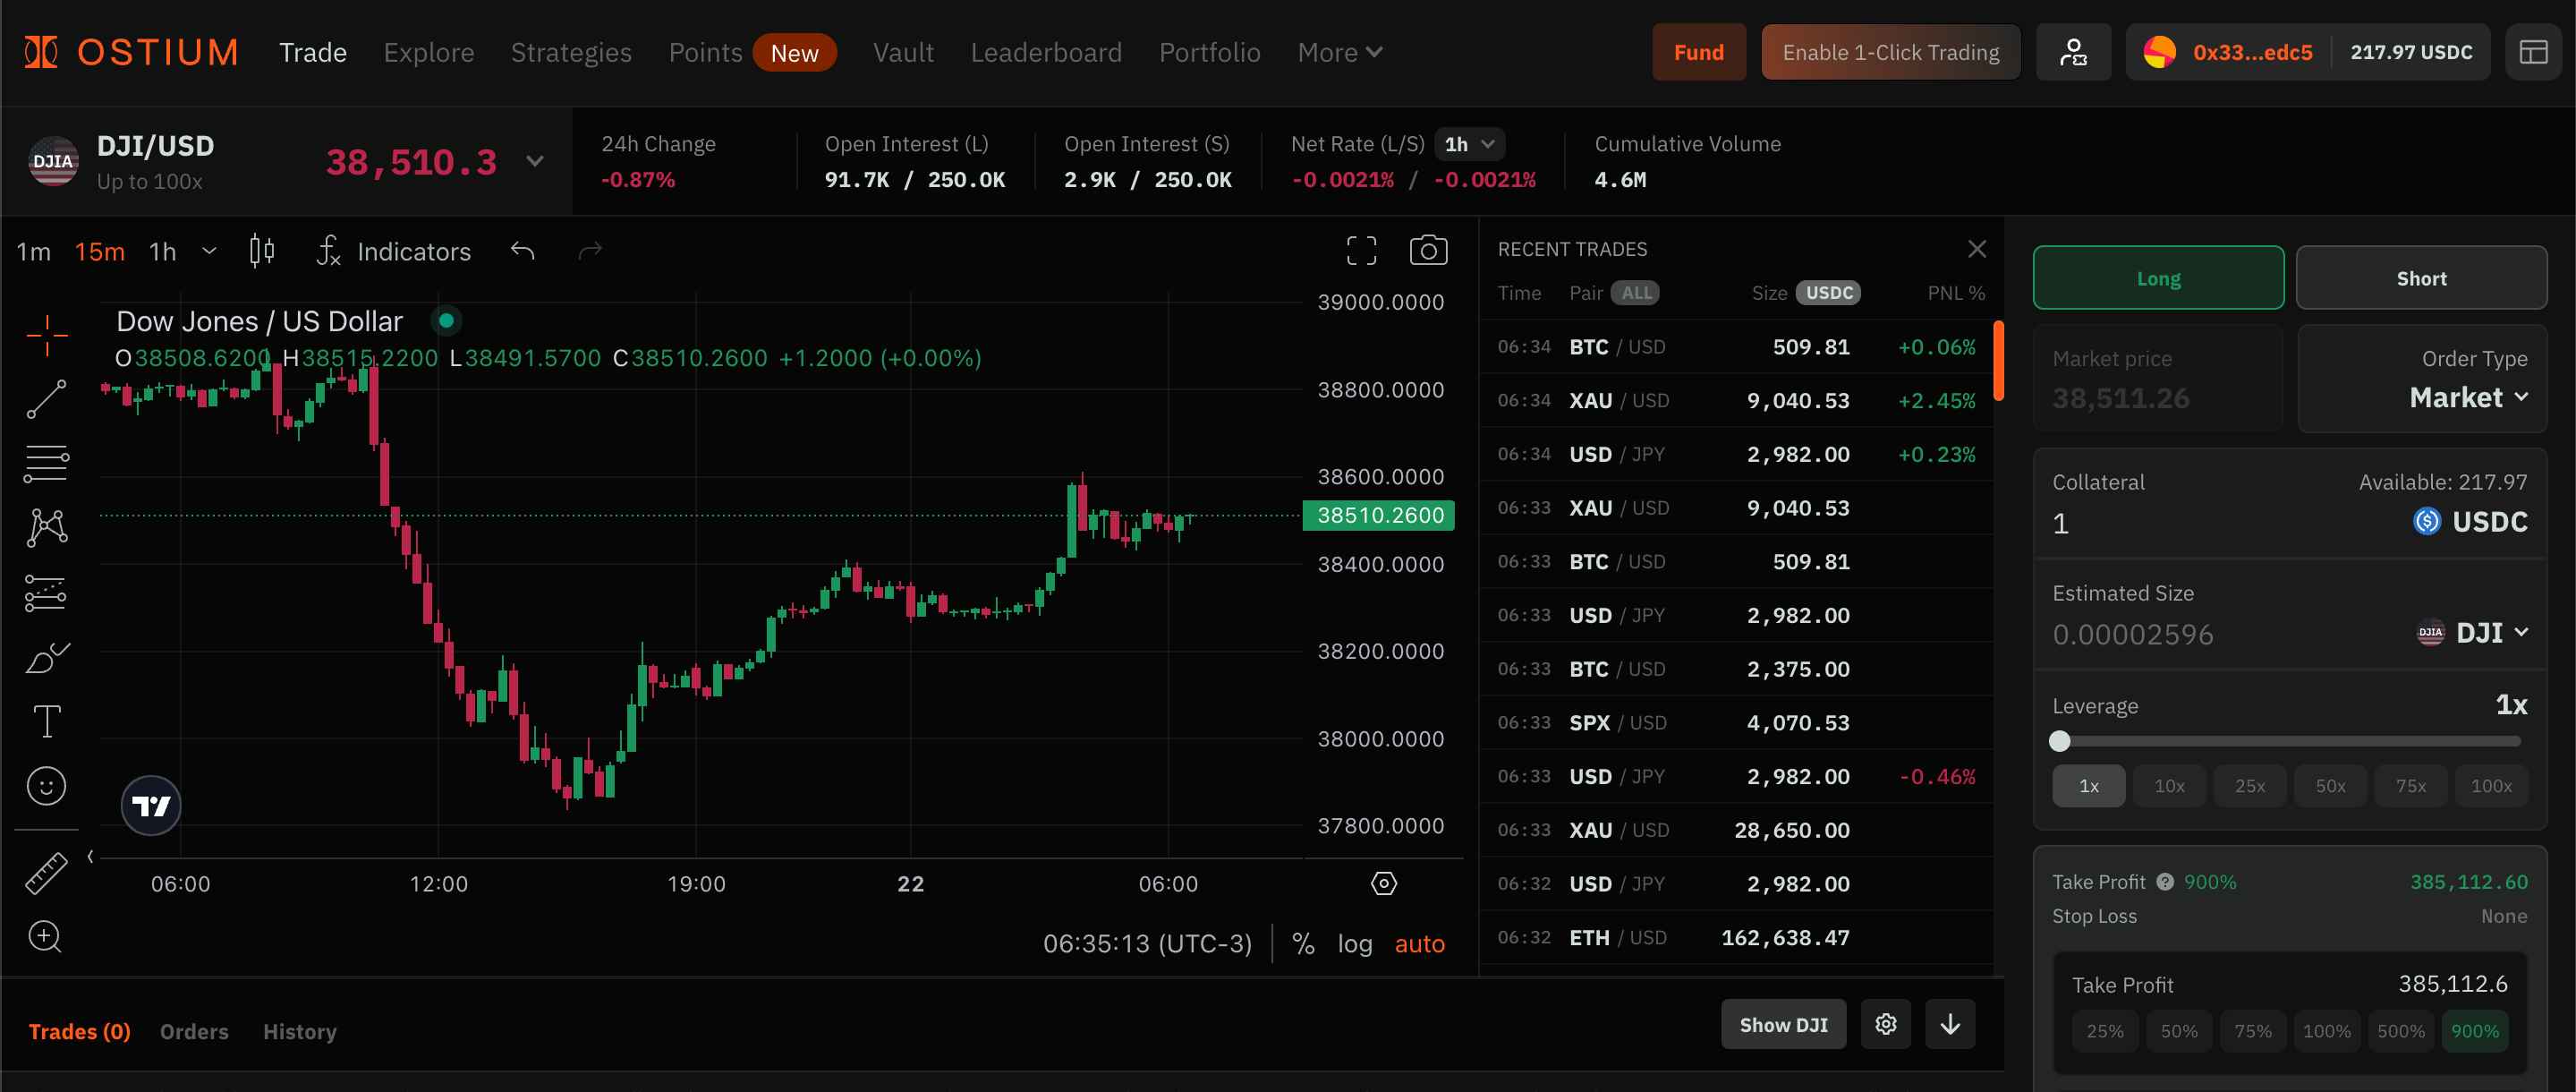2576x1092 pixels.
Task: Click the Fund button
Action: 1698,52
